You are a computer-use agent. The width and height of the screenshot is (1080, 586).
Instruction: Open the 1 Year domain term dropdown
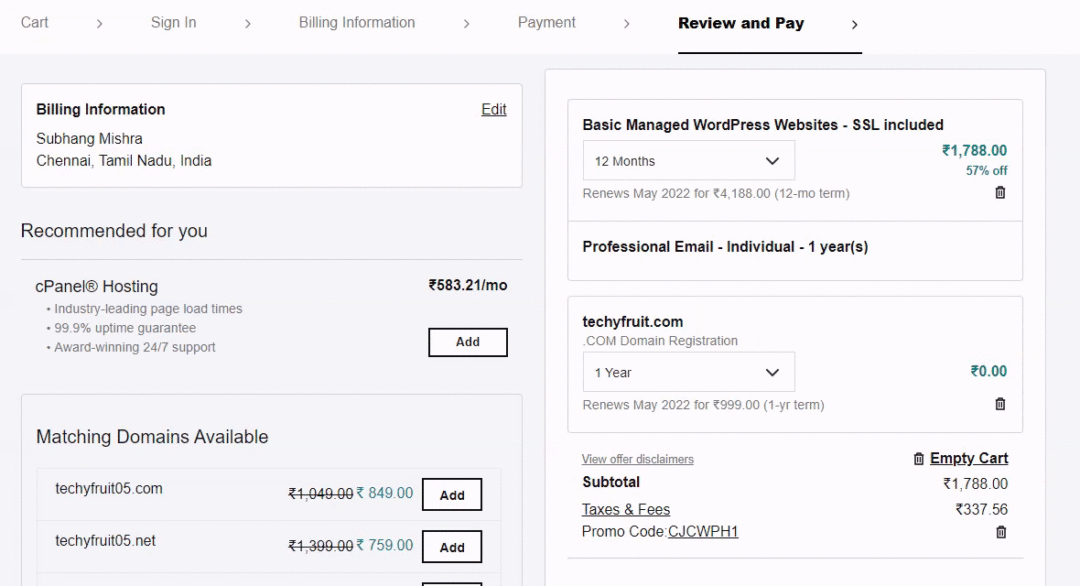(x=689, y=373)
